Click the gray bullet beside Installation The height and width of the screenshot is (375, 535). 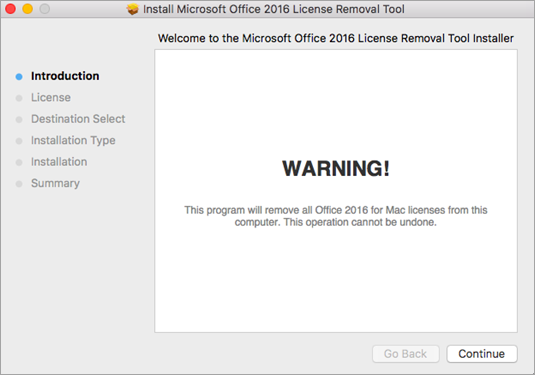click(19, 162)
